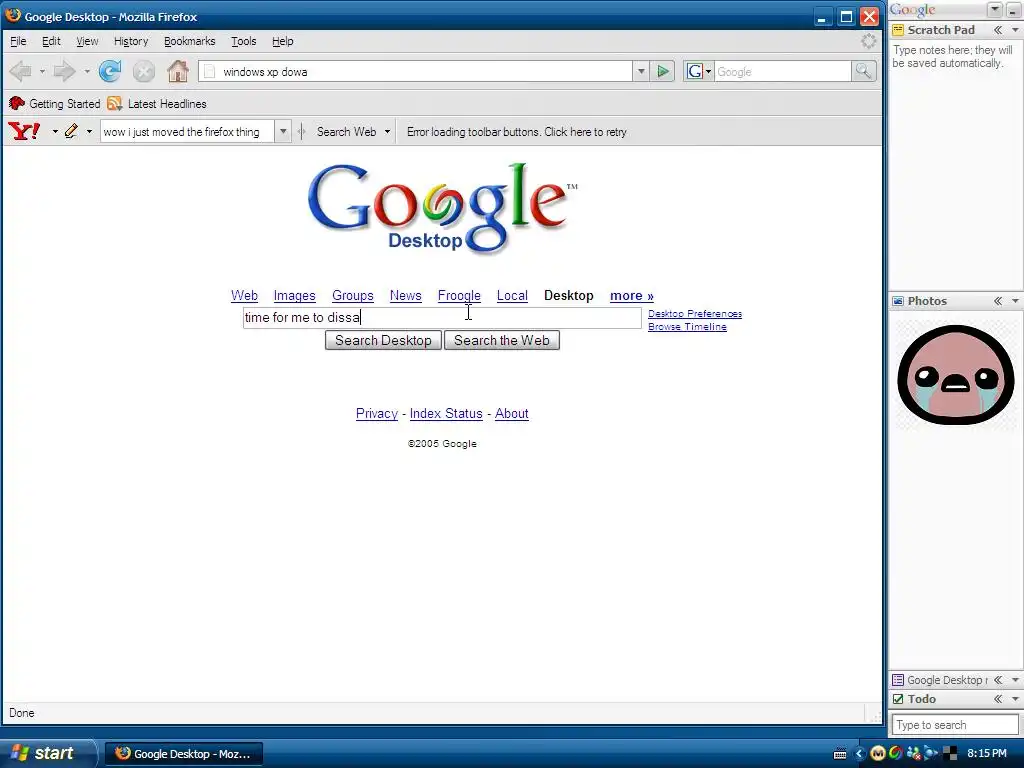Minimize the Google Desktop sidebar
The image size is (1024, 768).
tap(1013, 10)
